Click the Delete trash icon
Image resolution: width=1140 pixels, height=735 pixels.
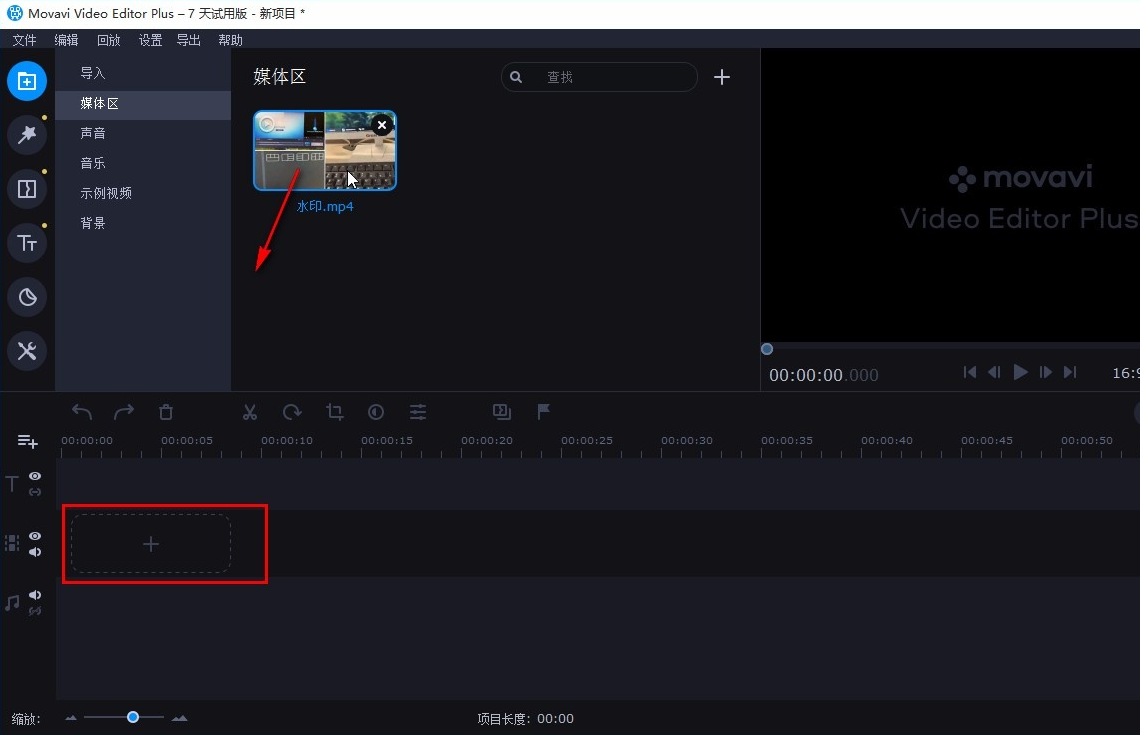(x=166, y=412)
